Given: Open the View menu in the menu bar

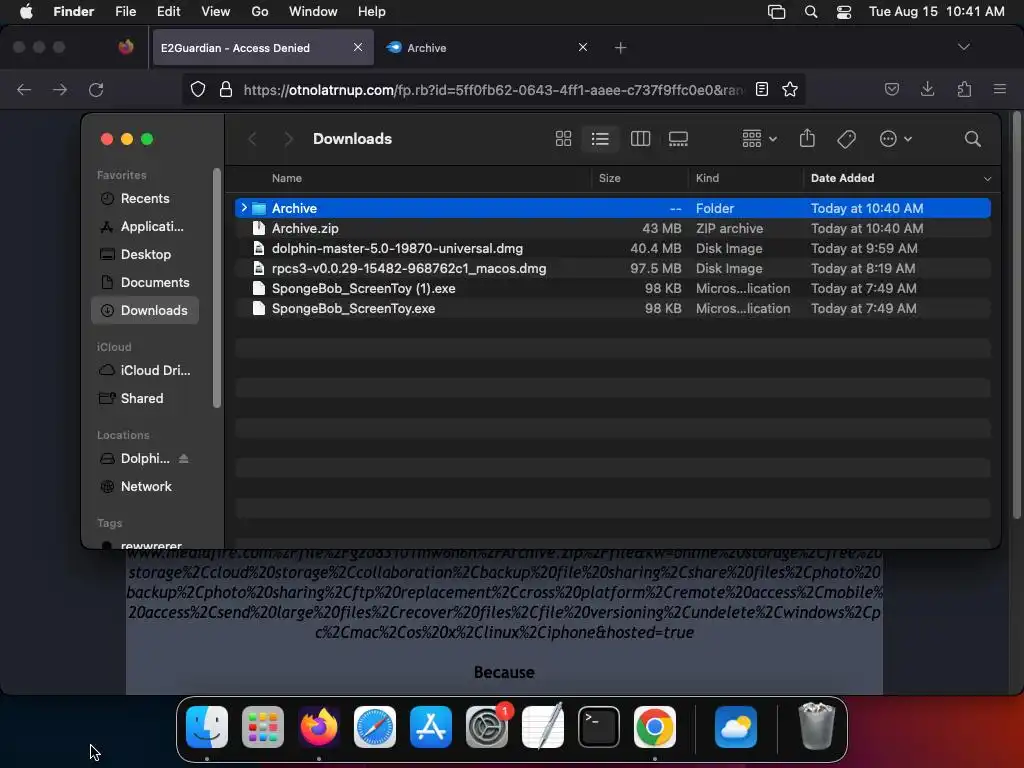Looking at the screenshot, I should click(x=216, y=11).
